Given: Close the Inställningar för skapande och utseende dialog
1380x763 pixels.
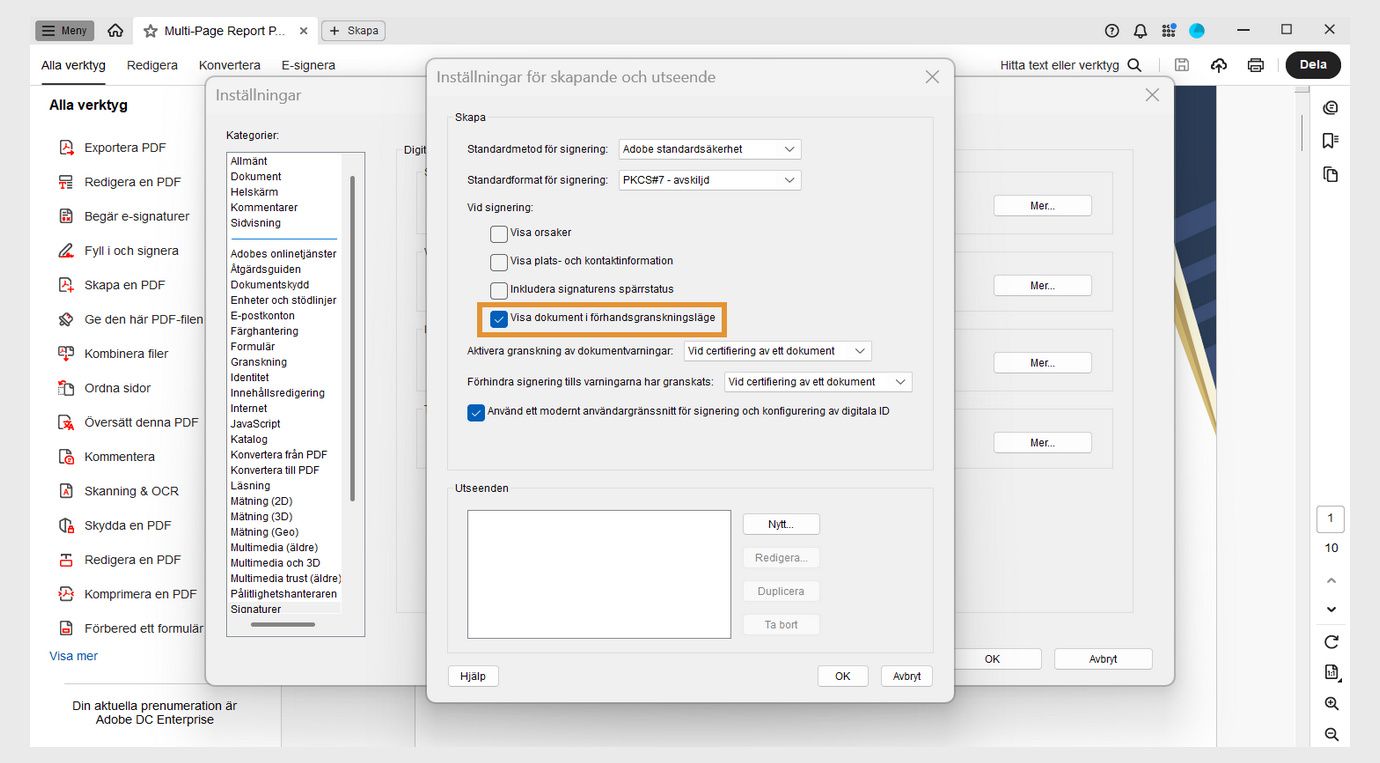Looking at the screenshot, I should point(932,77).
